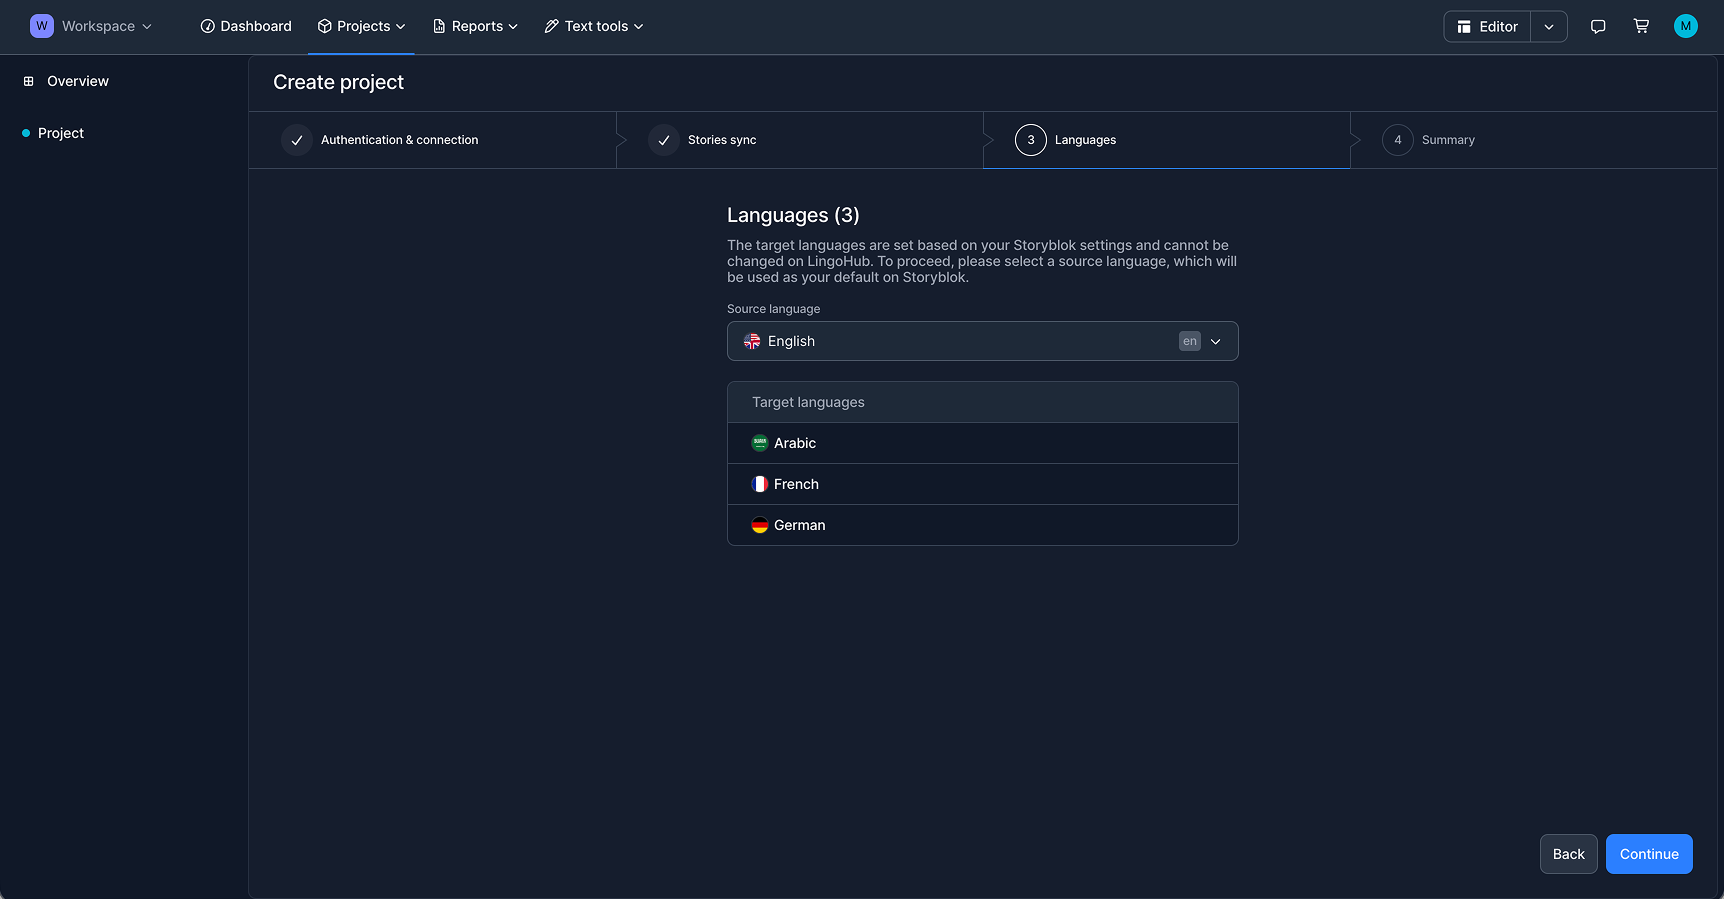The height and width of the screenshot is (899, 1724).
Task: Open the shopping cart icon
Action: point(1641,26)
